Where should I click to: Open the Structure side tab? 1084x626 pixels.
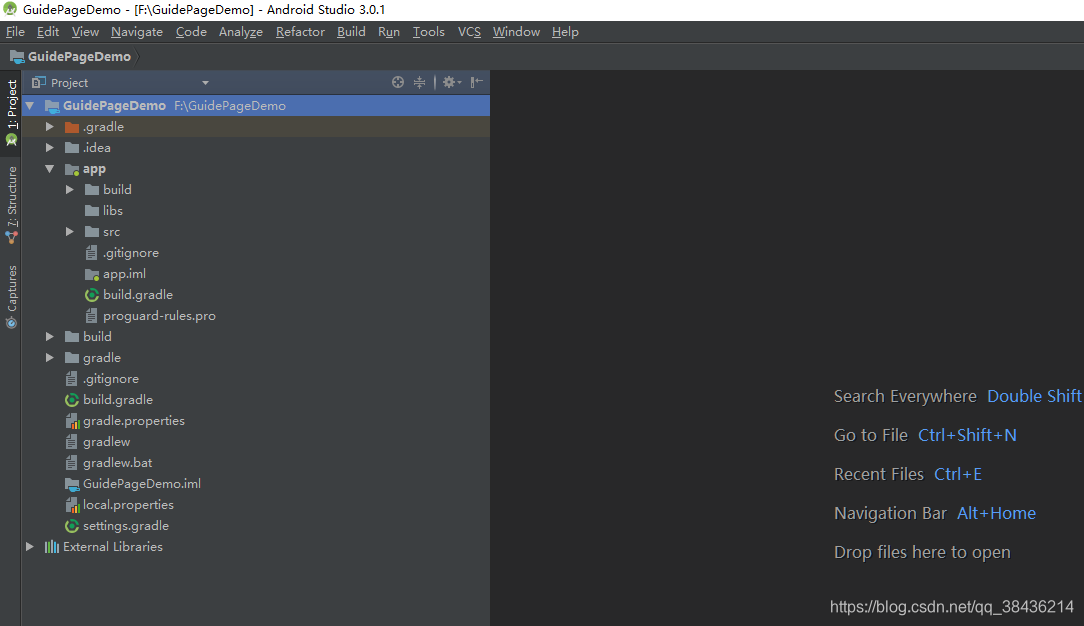coord(11,205)
